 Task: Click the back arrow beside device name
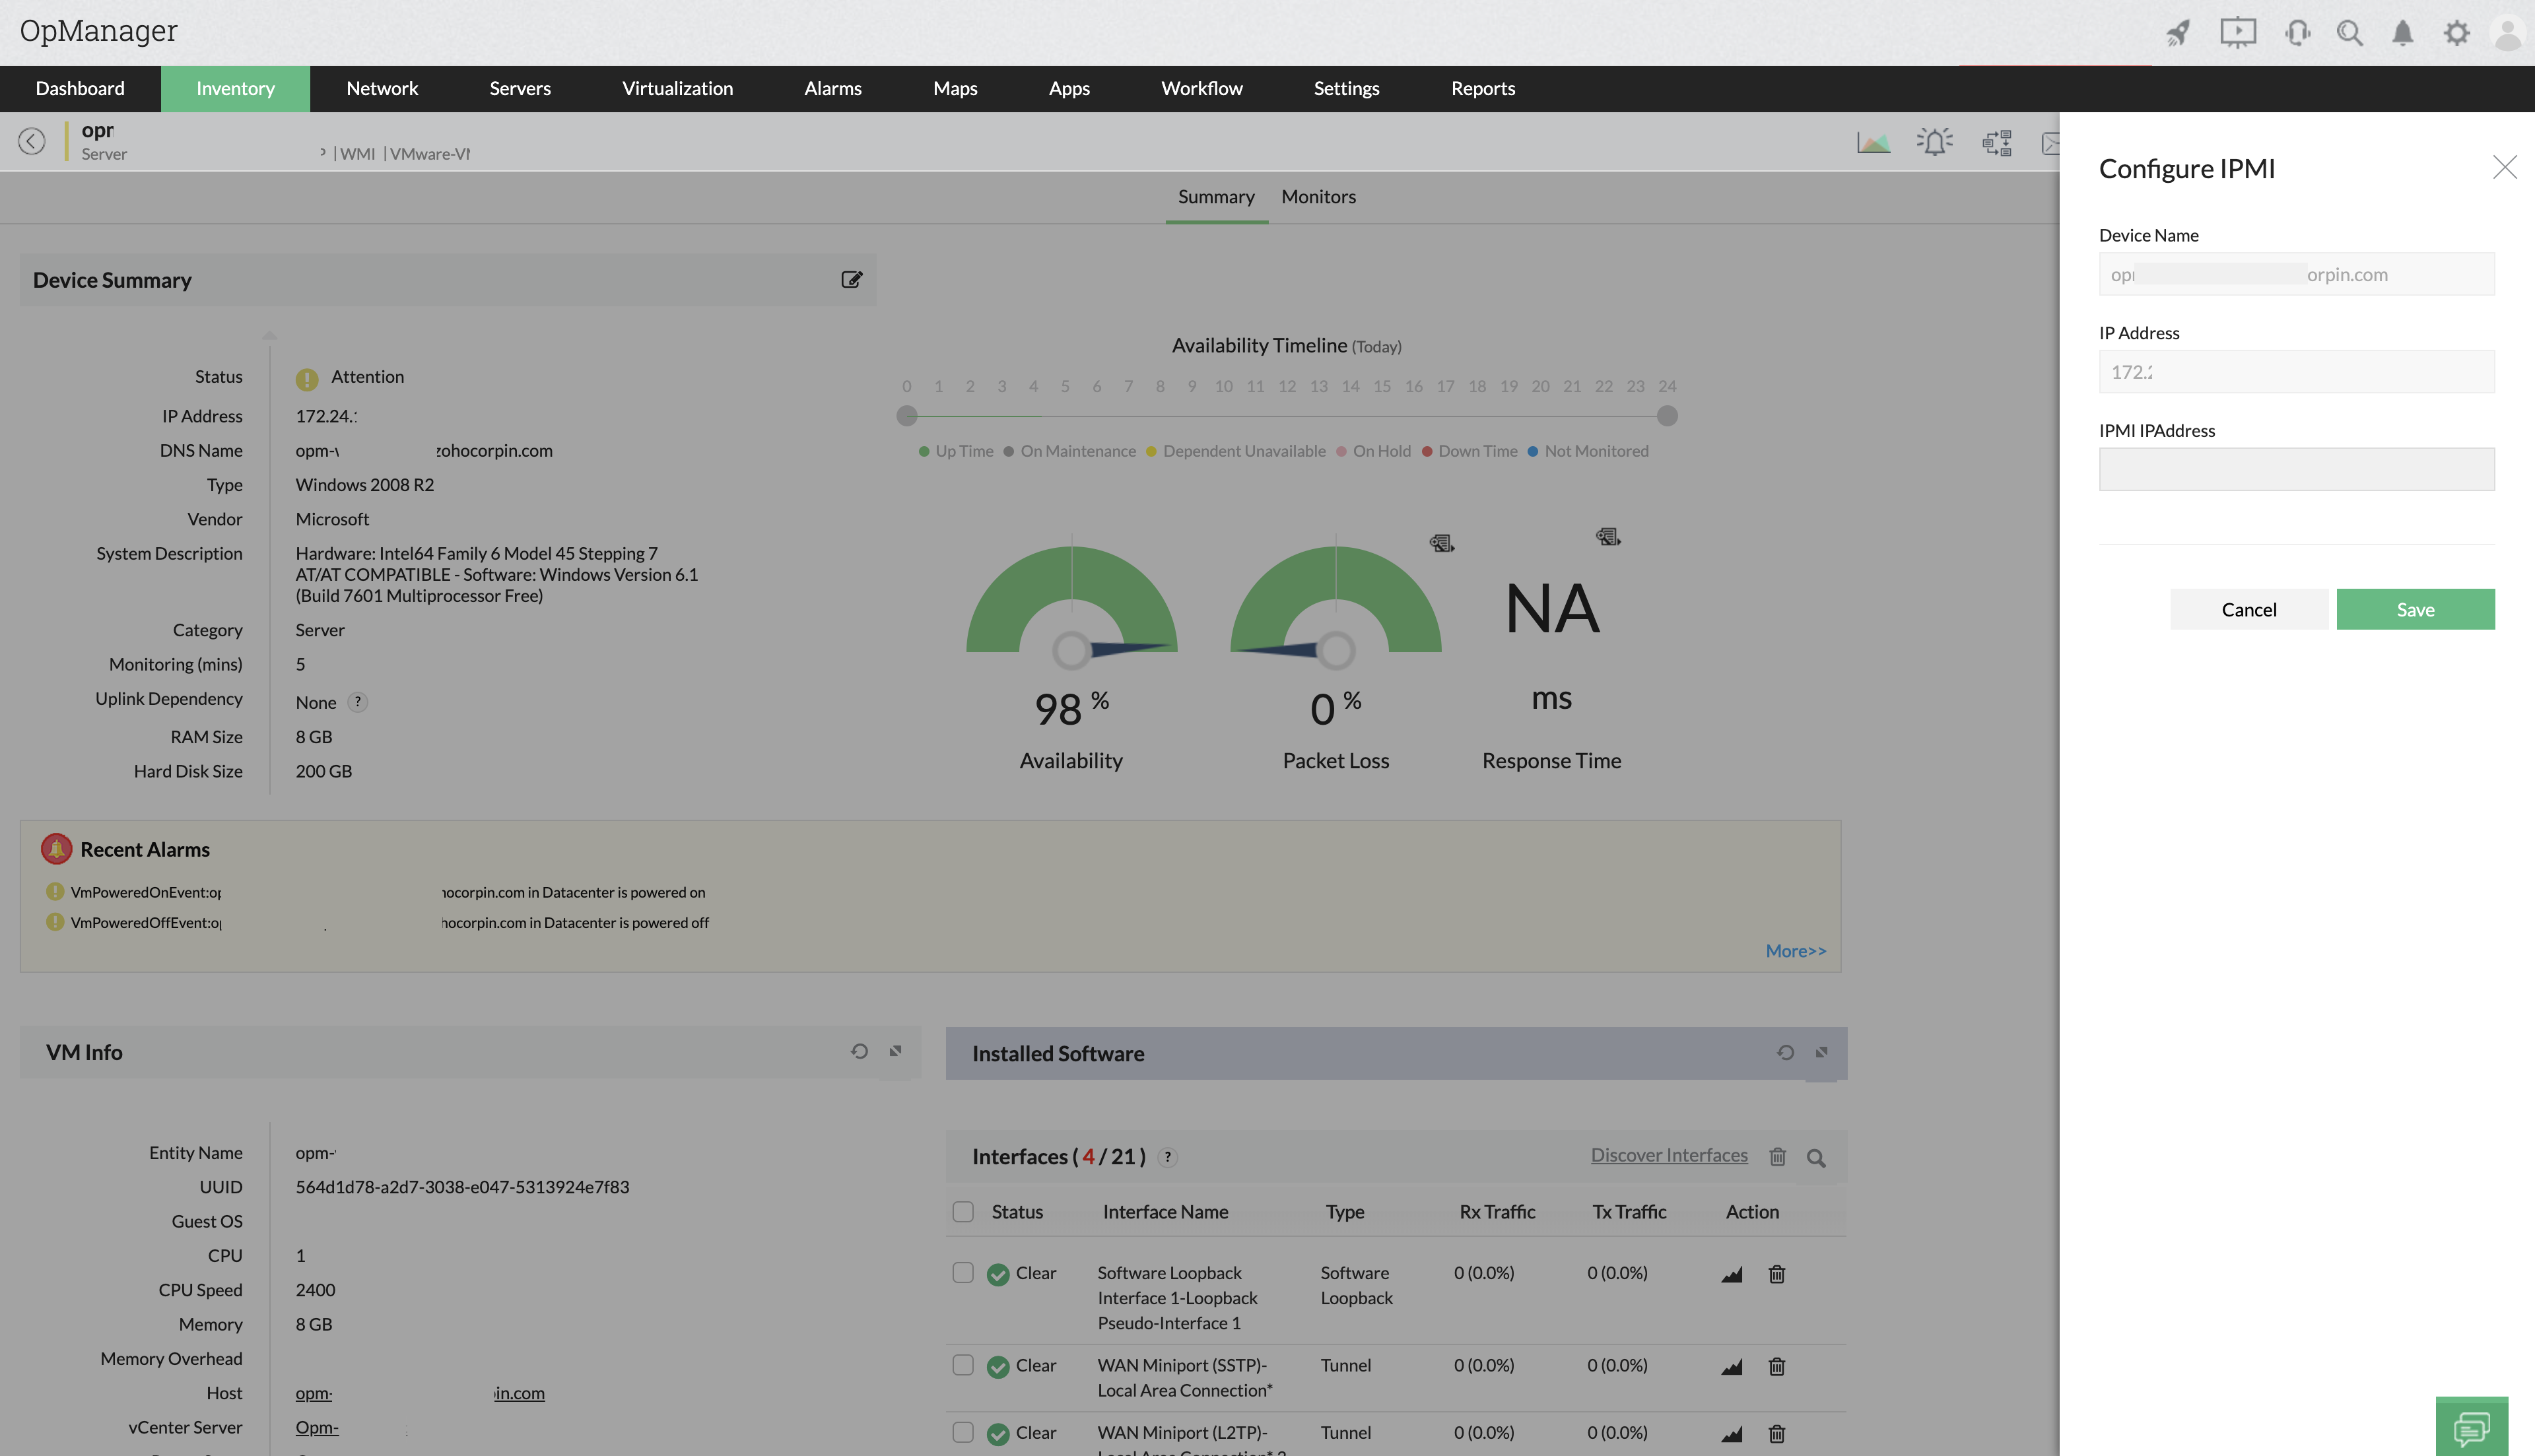pos(32,141)
